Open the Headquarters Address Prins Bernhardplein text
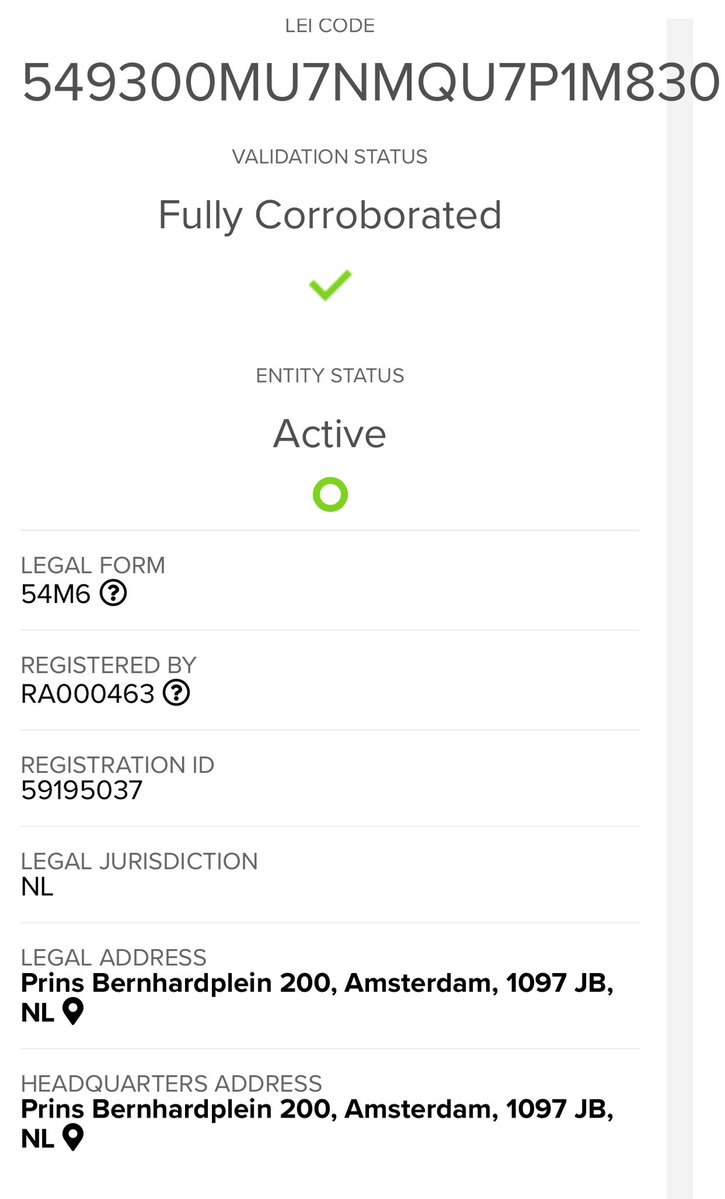Screen dimensions: 725x1199 316,1109
